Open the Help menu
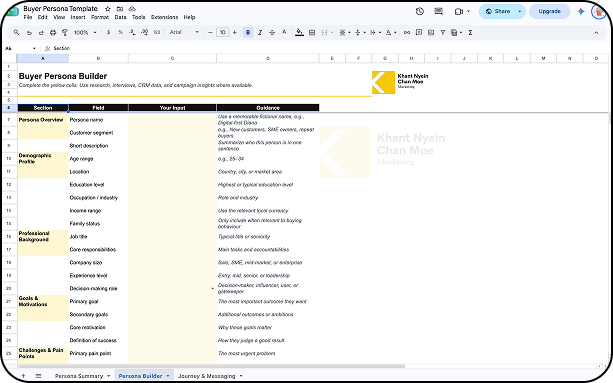613x383 pixels. coord(189,17)
